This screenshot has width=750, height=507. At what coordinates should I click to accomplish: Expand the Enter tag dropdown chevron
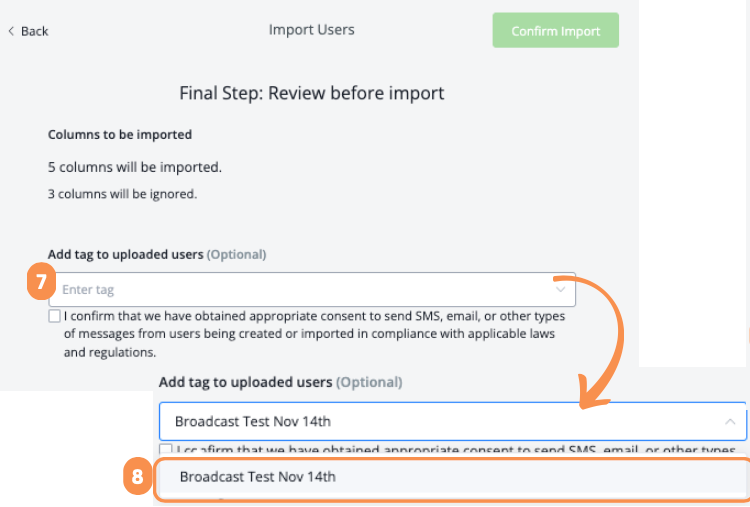tap(560, 289)
